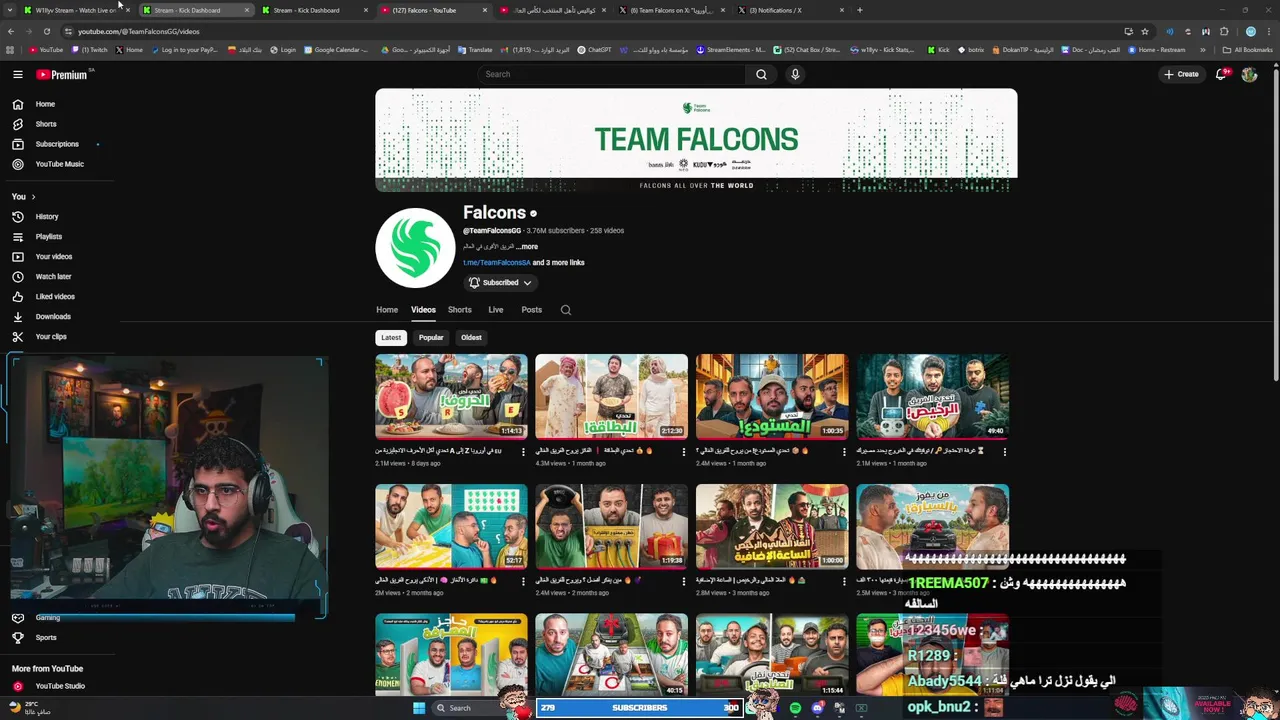Select the Oldest sort chip

tap(471, 338)
